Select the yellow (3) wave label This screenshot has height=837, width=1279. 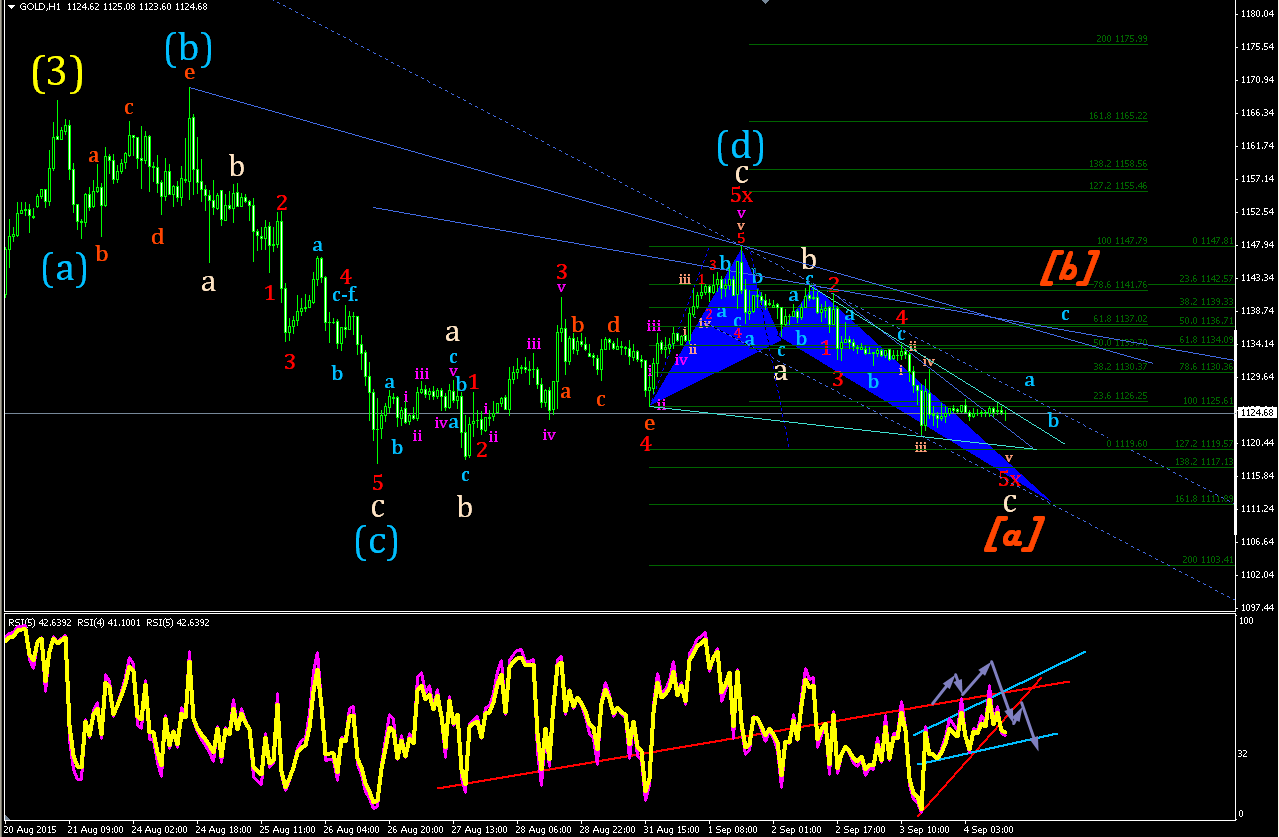point(57,71)
